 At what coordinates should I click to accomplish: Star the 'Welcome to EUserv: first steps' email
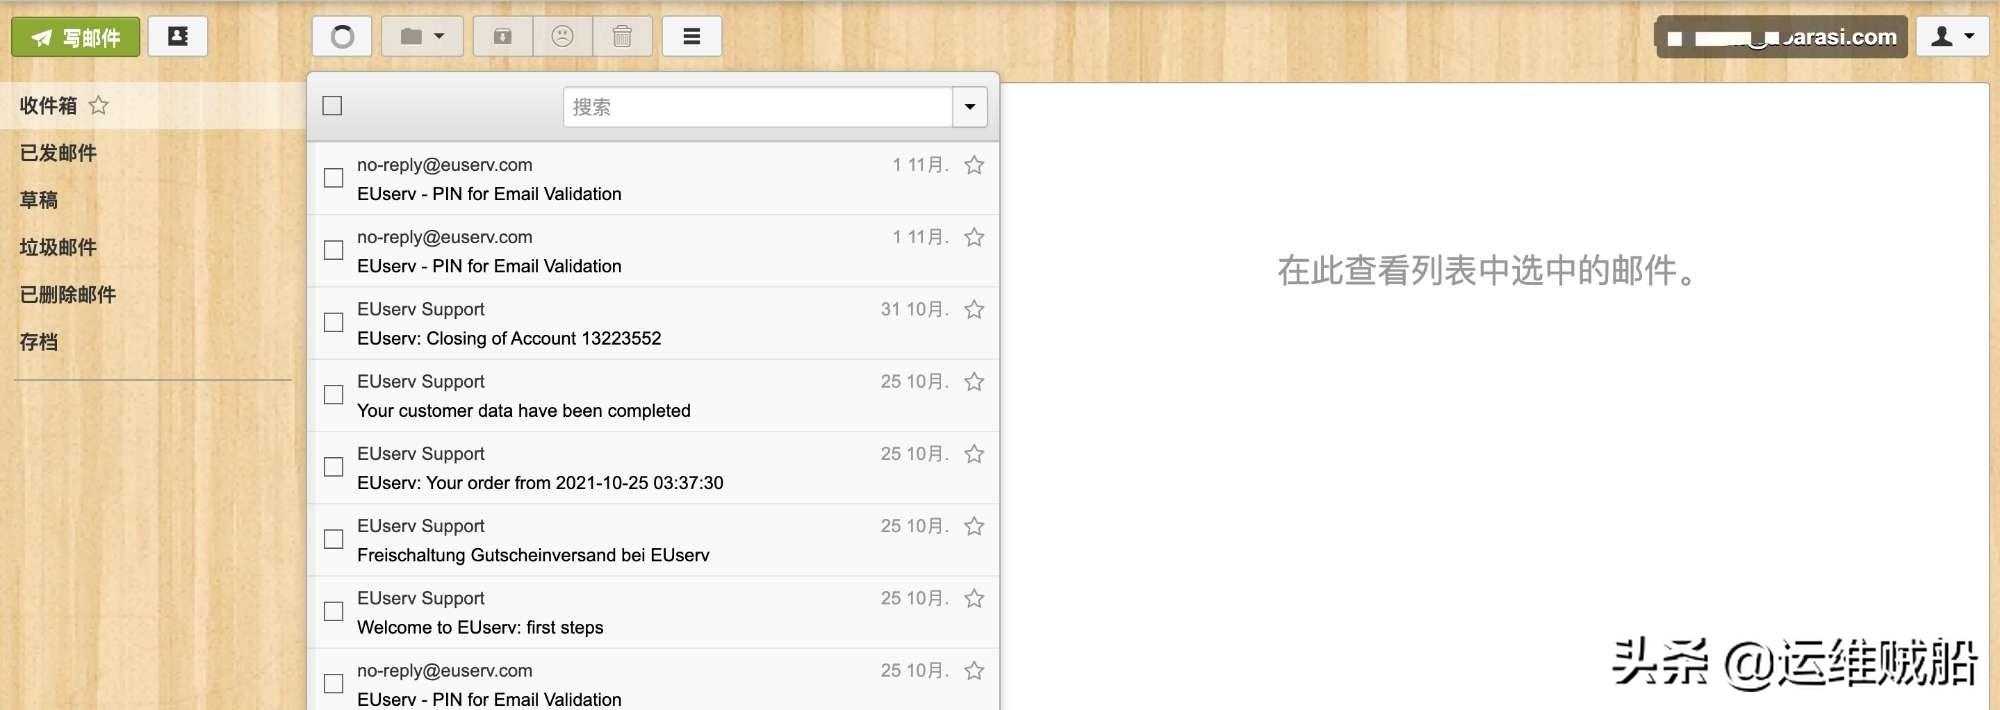(x=974, y=599)
